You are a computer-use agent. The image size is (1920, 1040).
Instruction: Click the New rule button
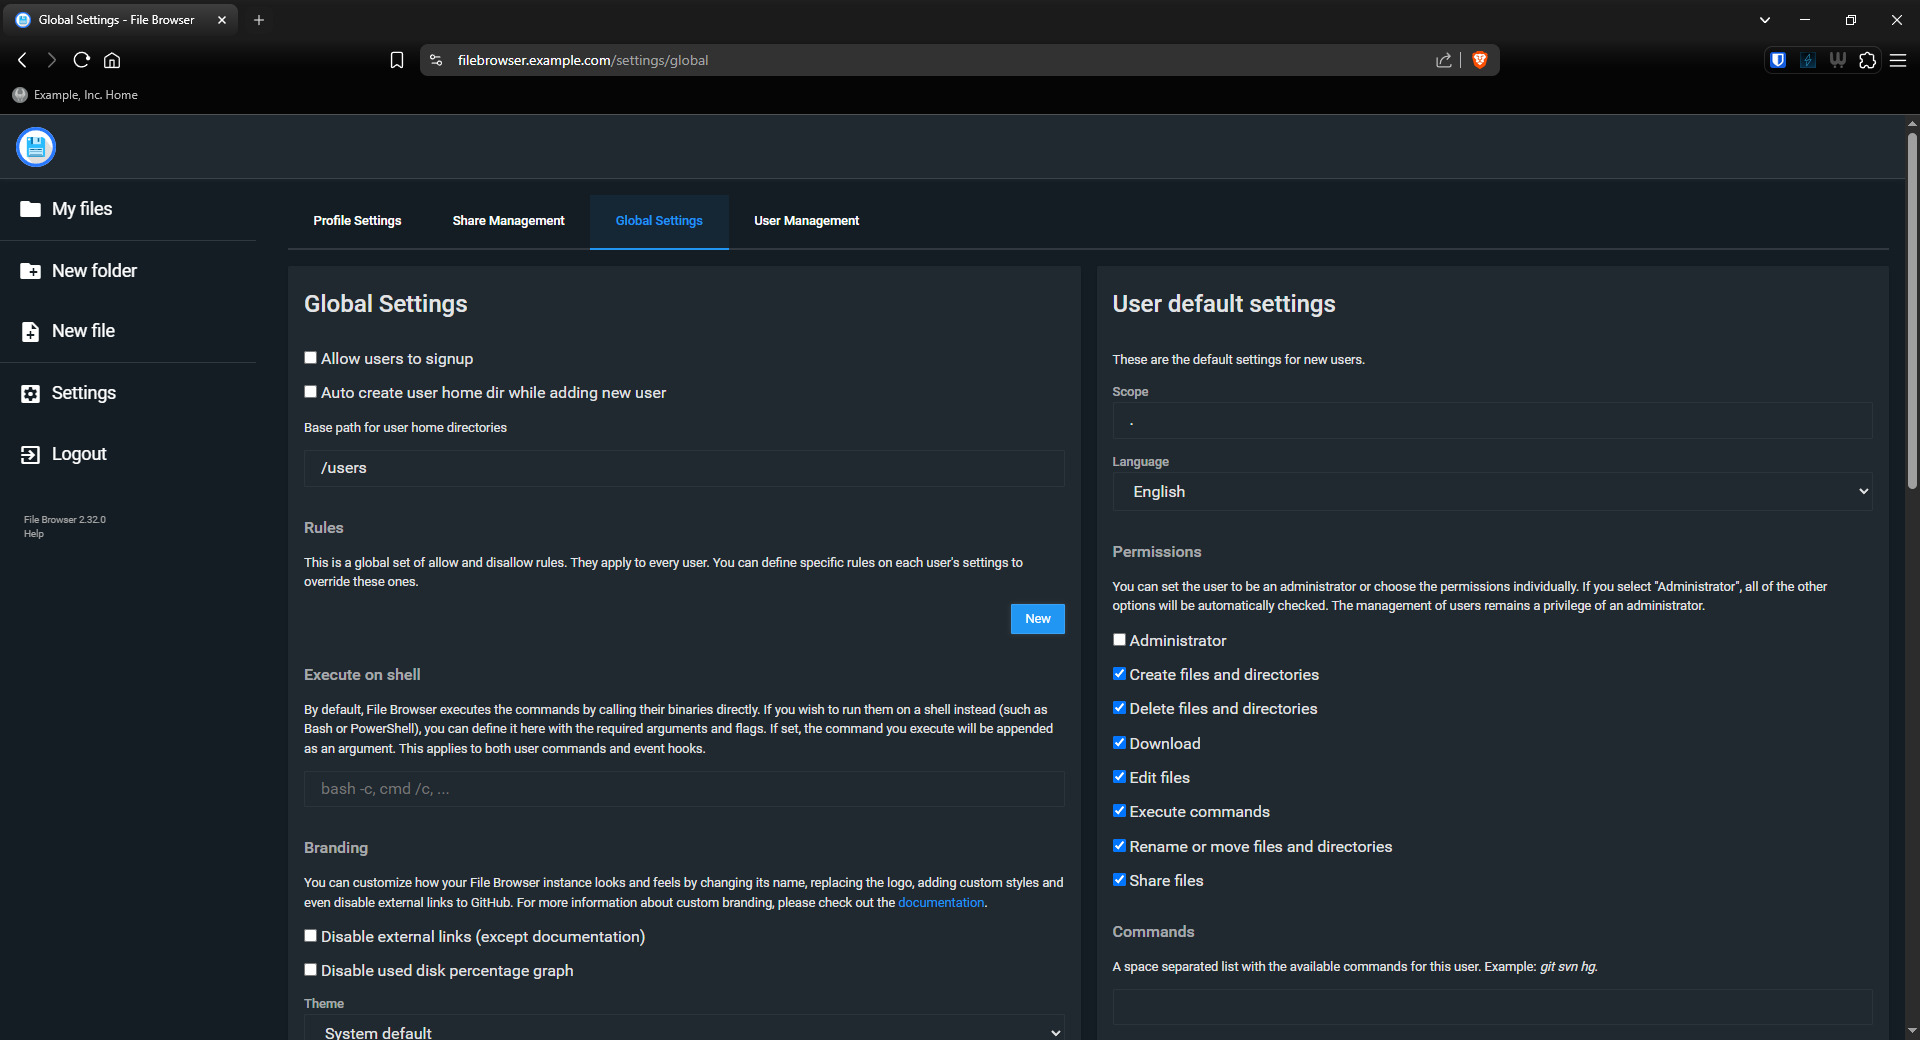click(x=1037, y=619)
